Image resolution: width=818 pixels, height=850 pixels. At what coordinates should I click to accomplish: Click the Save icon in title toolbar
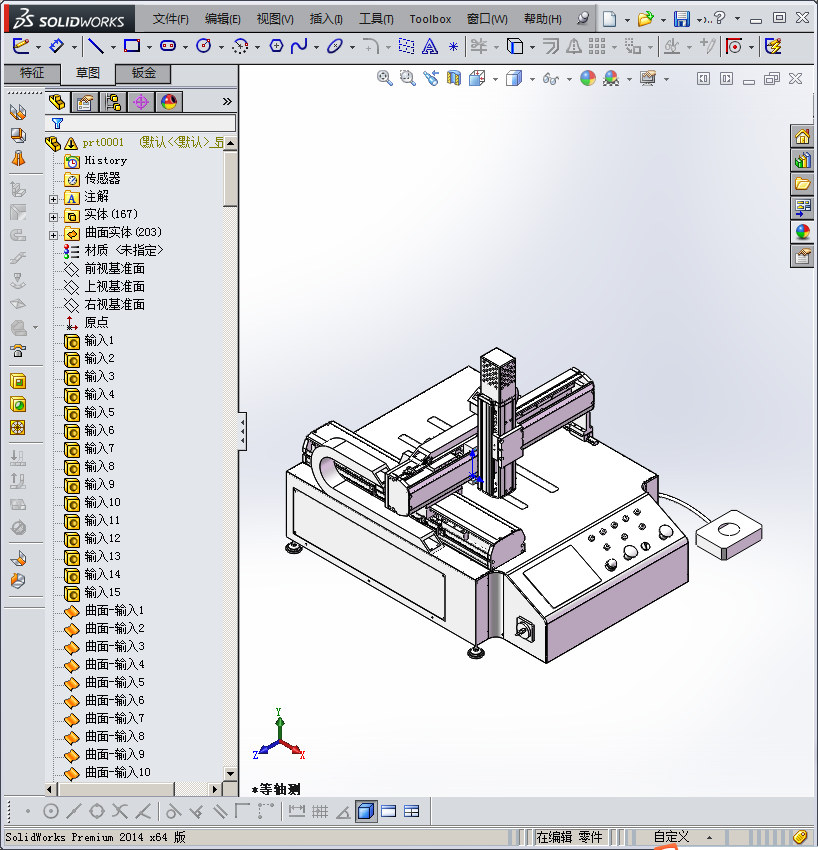tap(681, 19)
